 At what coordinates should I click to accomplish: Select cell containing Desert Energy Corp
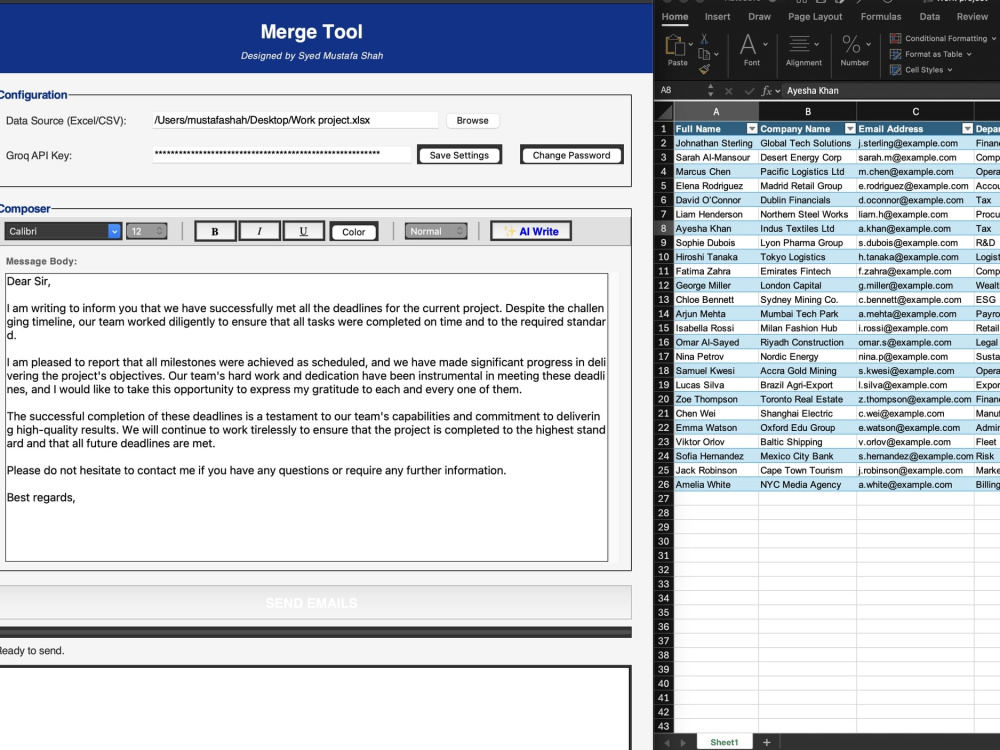pyautogui.click(x=807, y=158)
